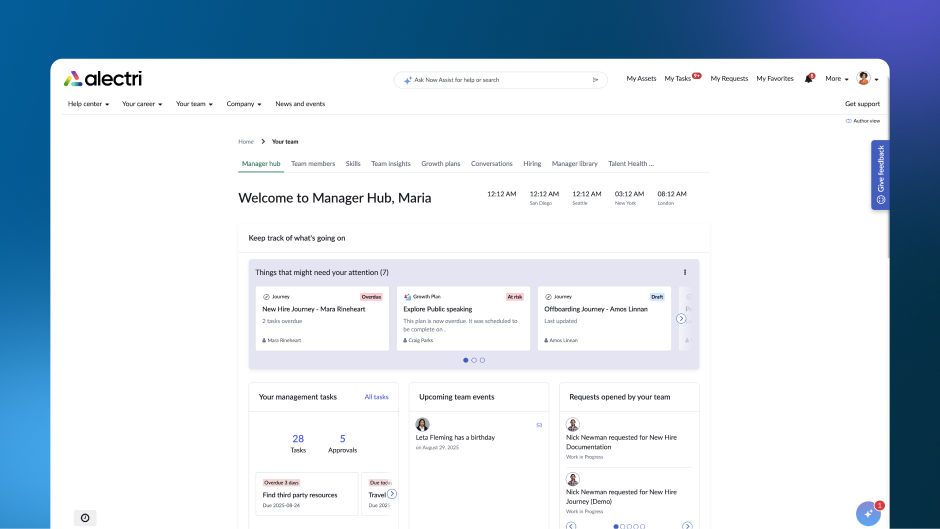940x529 pixels.
Task: Click Nick Newman's avatar on the New Hire Documentation request
Action: [x=573, y=425]
